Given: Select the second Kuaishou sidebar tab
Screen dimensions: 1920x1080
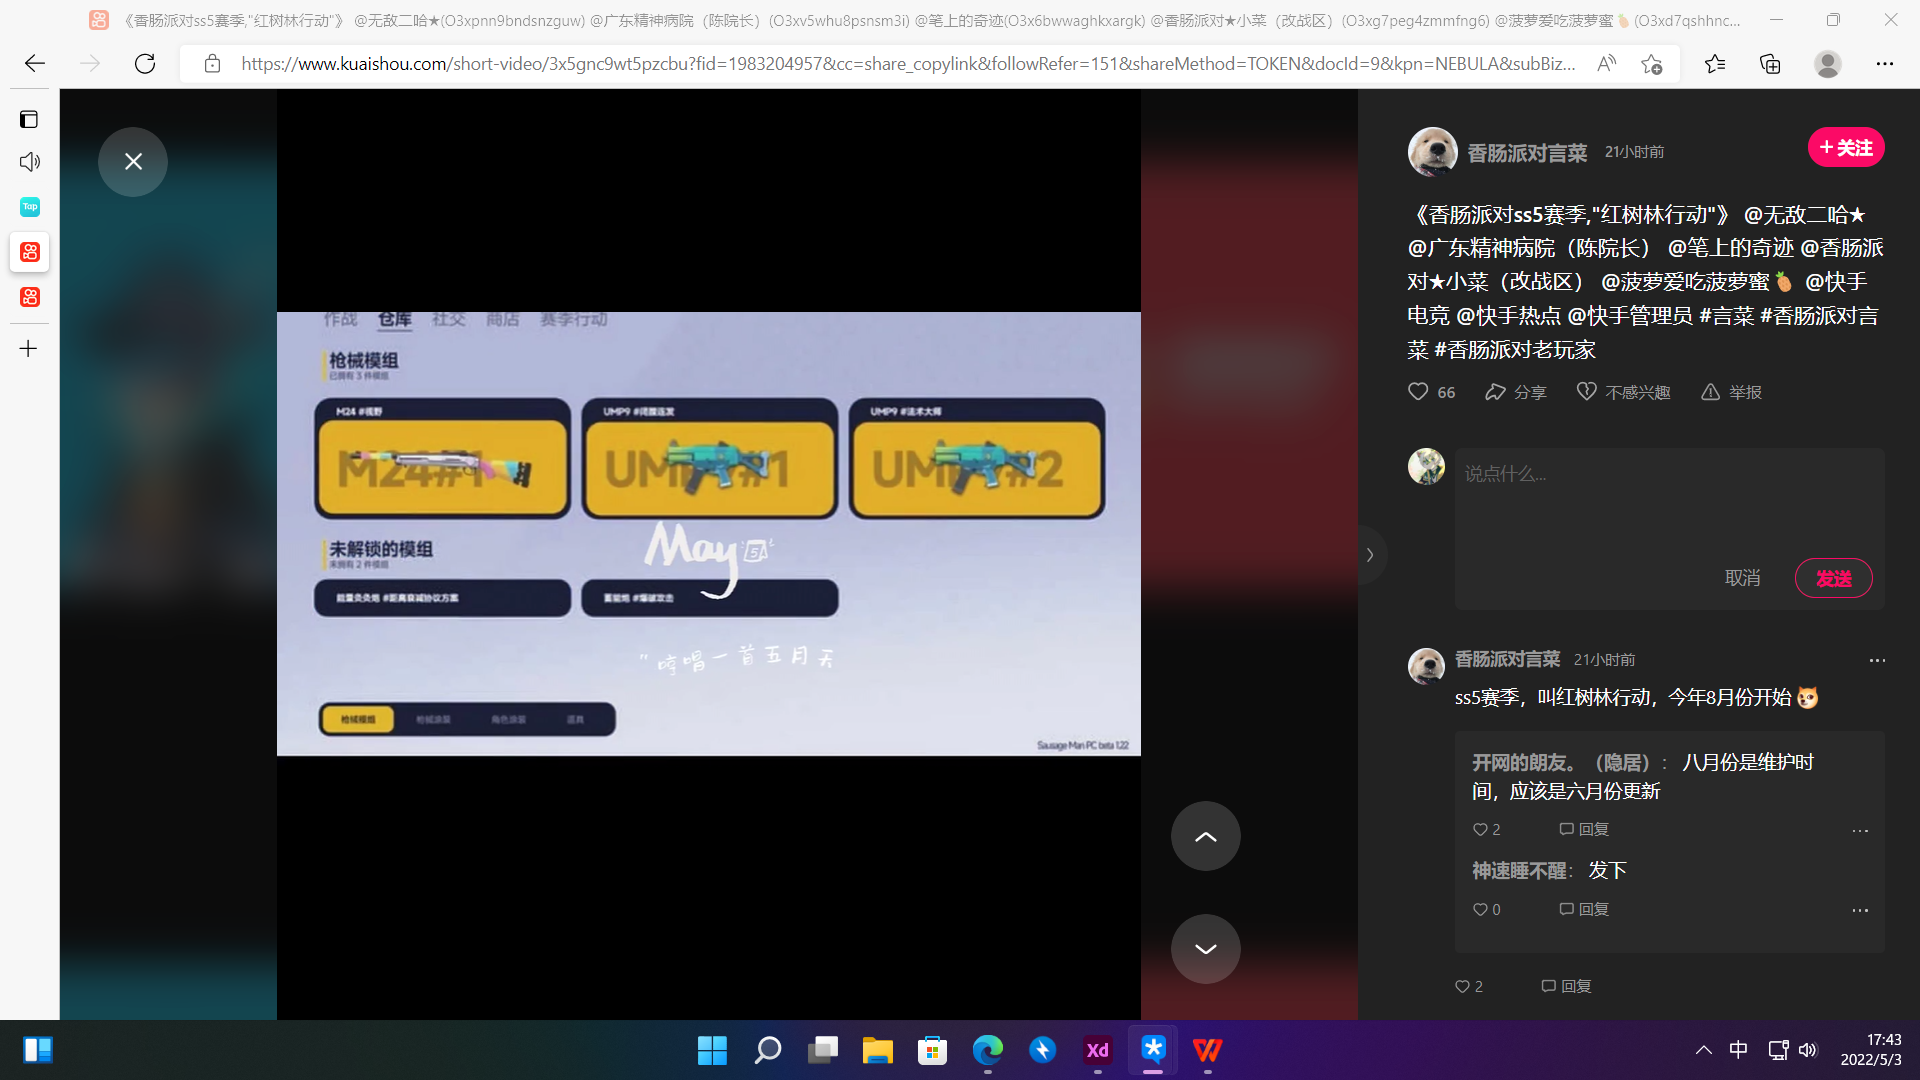Looking at the screenshot, I should click(30, 297).
